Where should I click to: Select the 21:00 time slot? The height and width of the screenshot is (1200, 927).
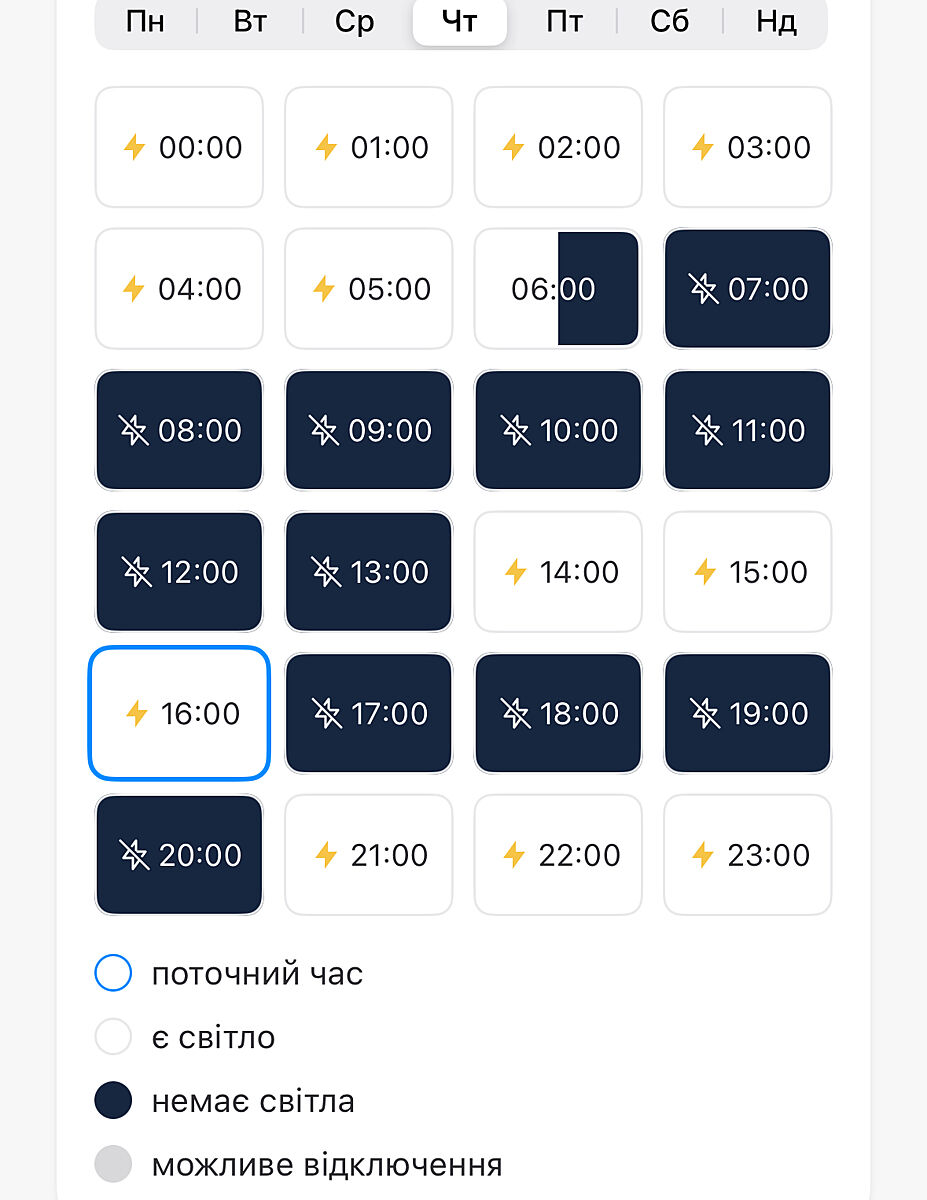(368, 855)
